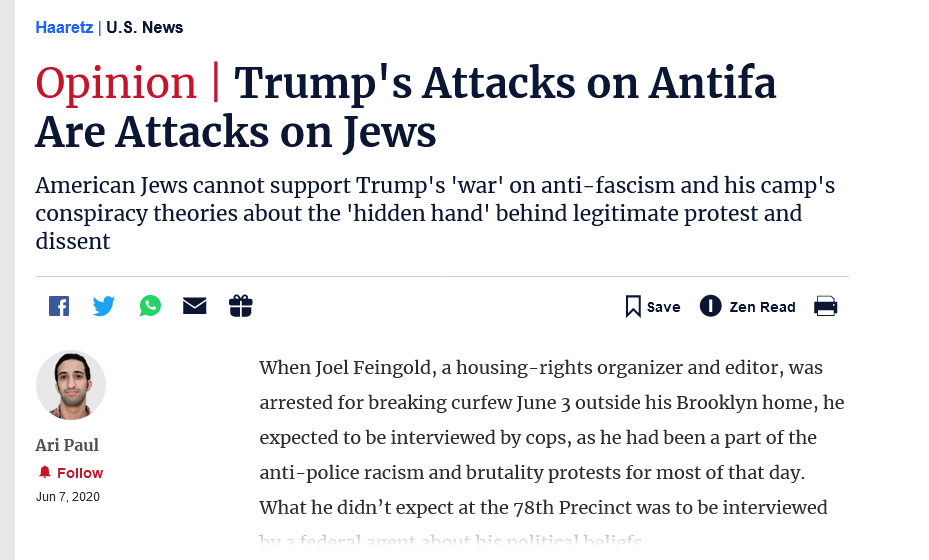Open the Haaretz home link
This screenshot has width=929, height=560.
pyautogui.click(x=64, y=27)
